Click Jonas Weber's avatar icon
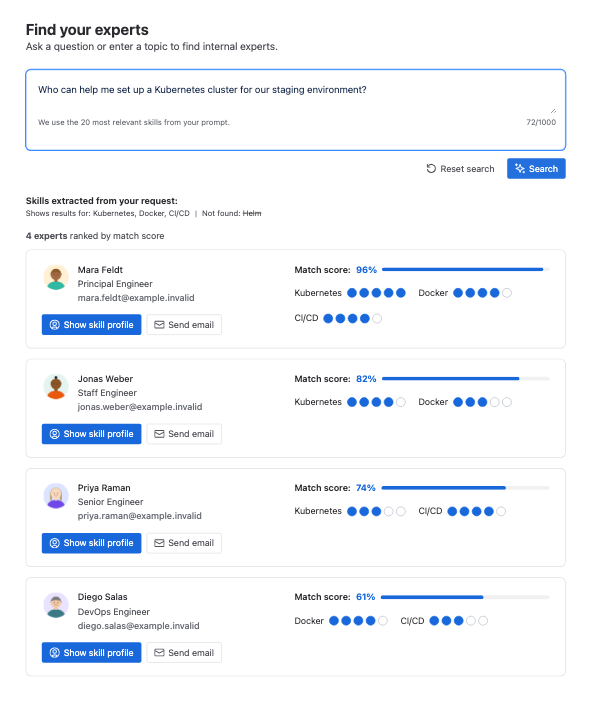Viewport: 592px width, 720px height. tap(56, 387)
